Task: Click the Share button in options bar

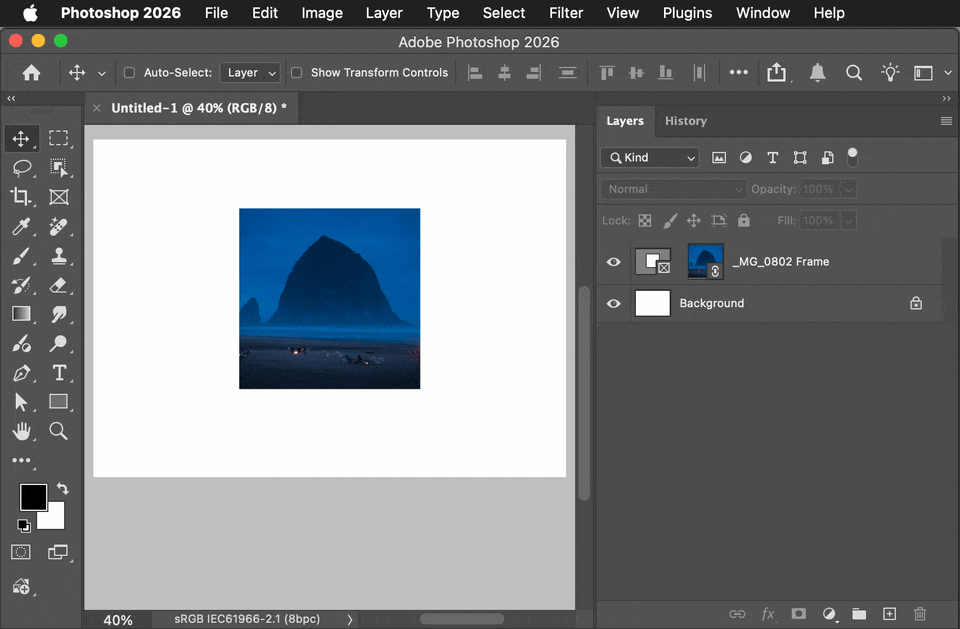Action: pyautogui.click(x=776, y=73)
